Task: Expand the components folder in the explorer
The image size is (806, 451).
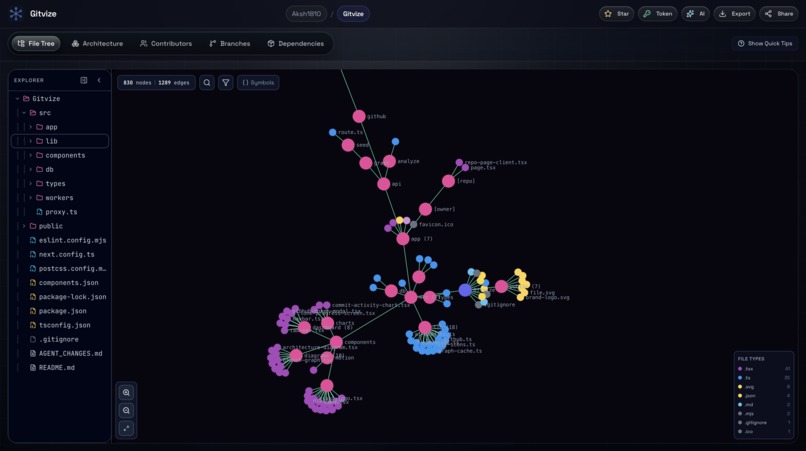Action: (x=30, y=155)
